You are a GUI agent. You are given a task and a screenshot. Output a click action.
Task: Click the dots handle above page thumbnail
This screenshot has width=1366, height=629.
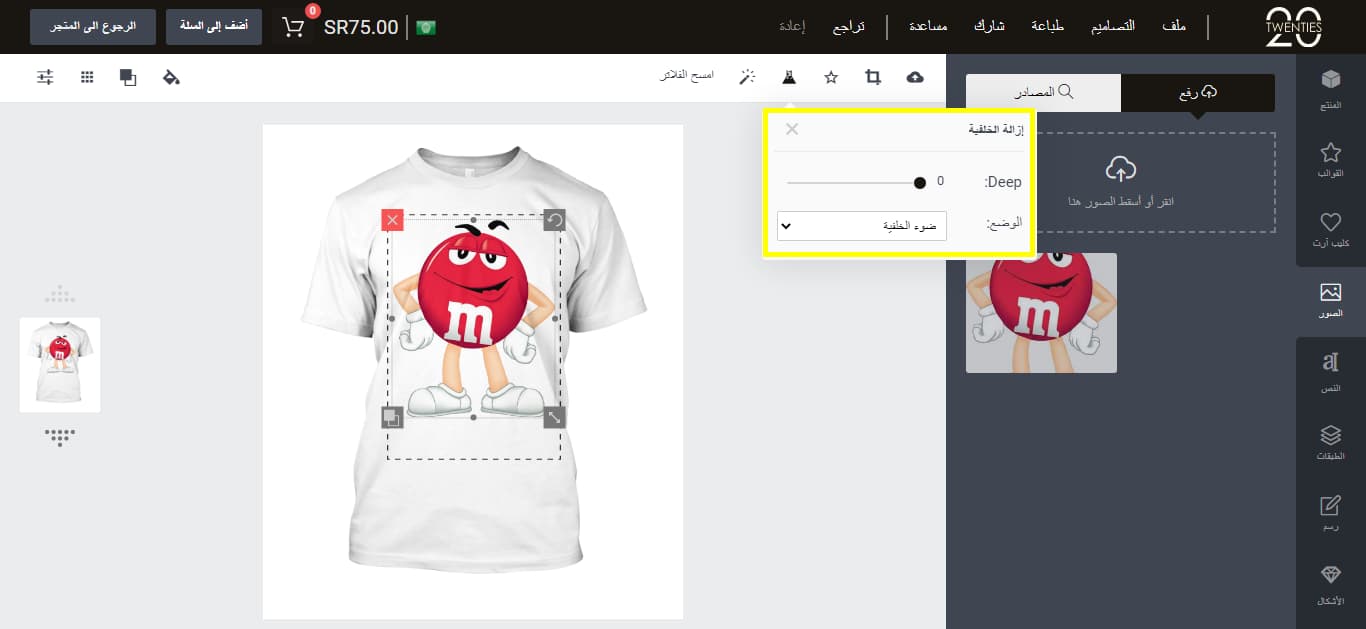point(60,294)
